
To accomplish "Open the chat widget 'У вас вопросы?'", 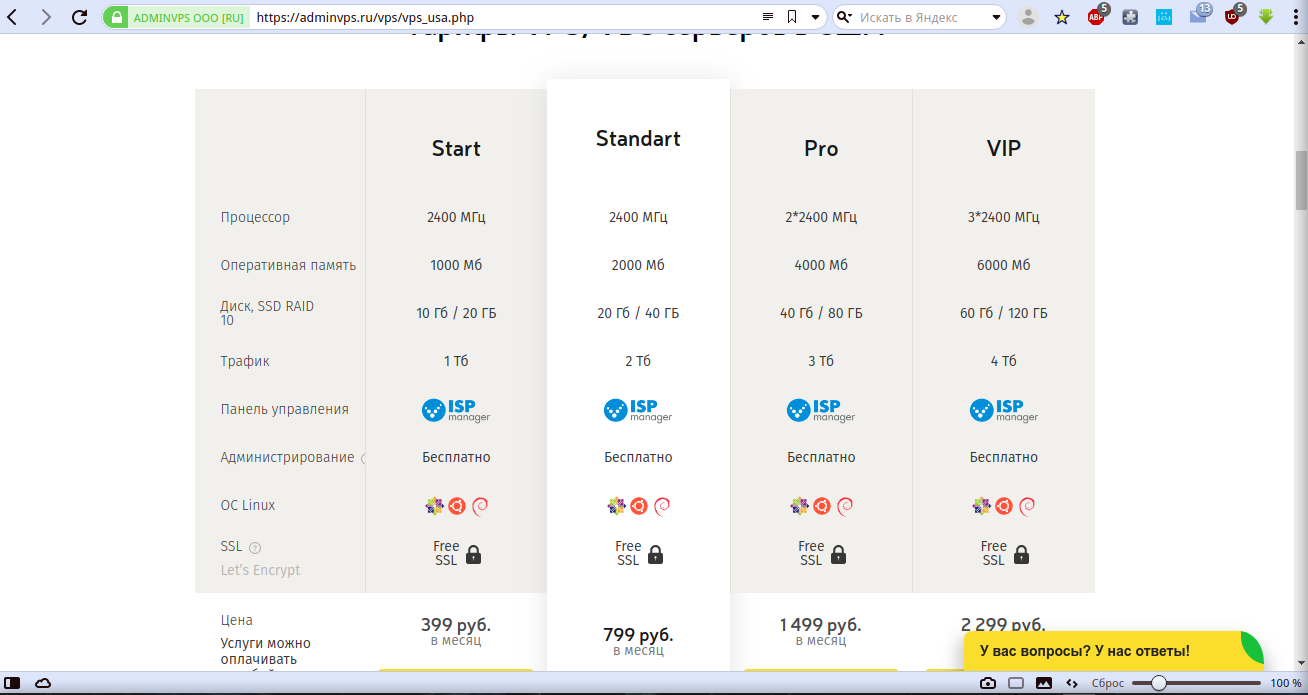I will pyautogui.click(x=1113, y=651).
